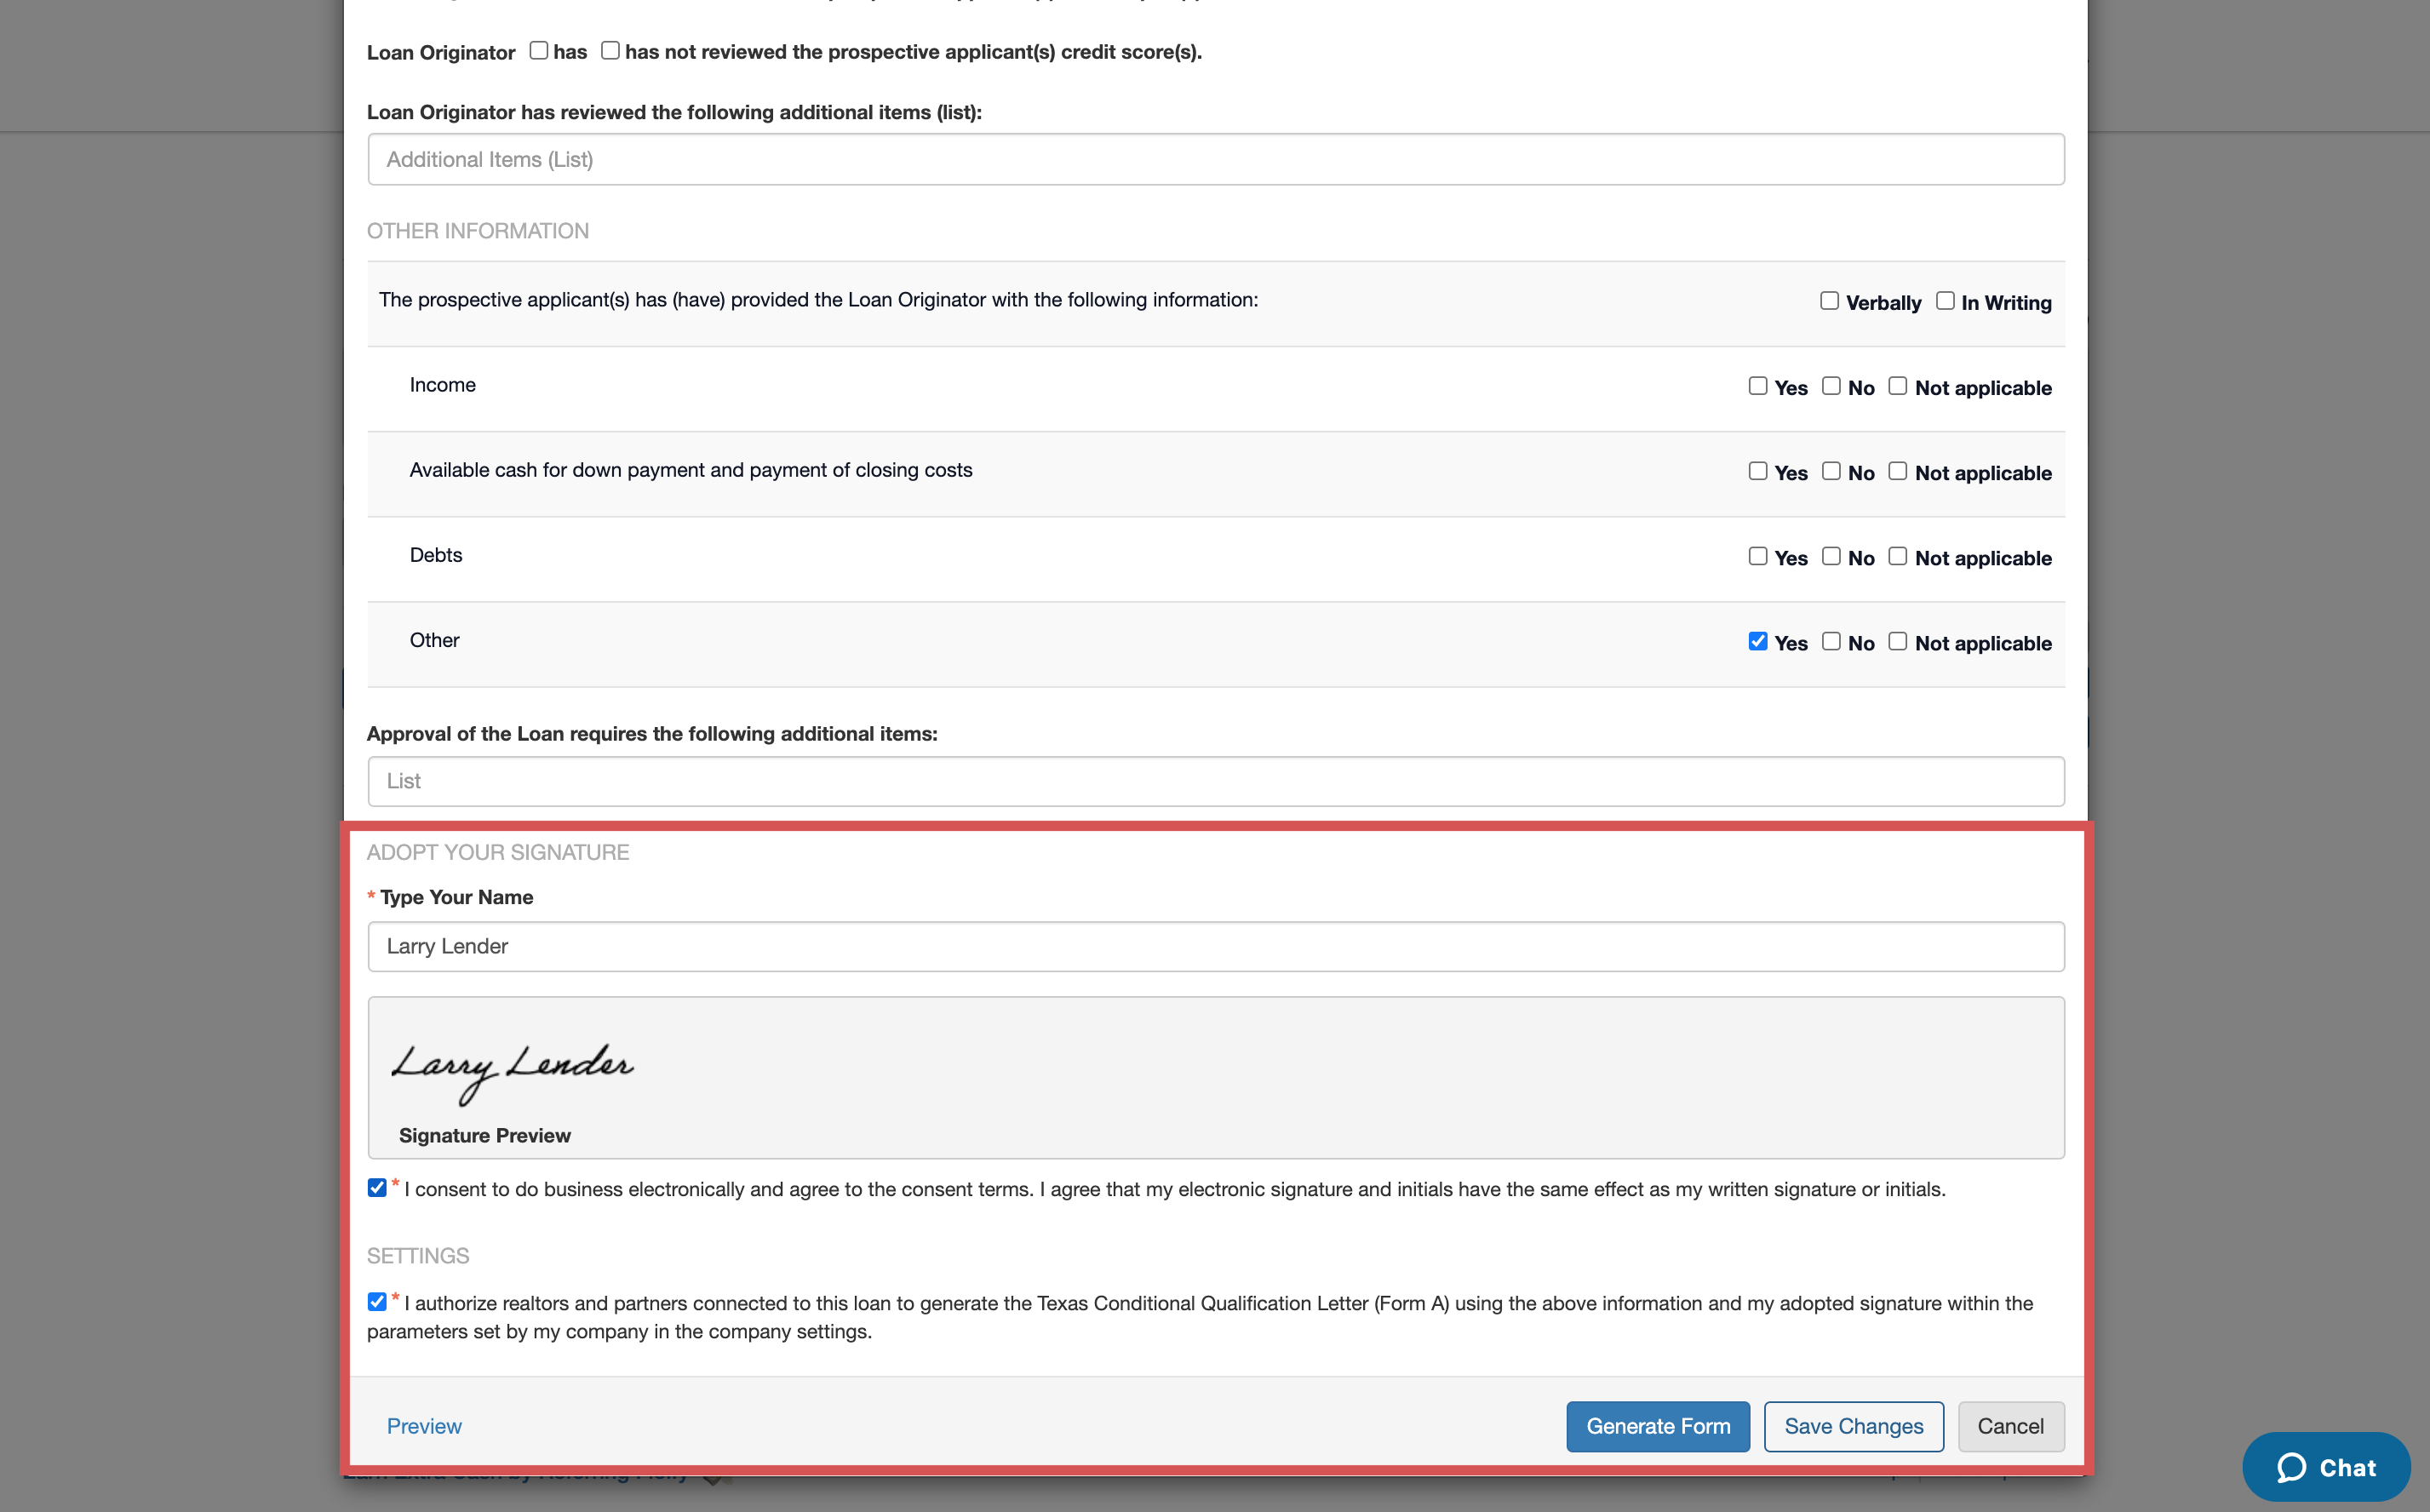
Task: Disable the realtor authorization checkbox under Settings
Action: coord(377,1301)
